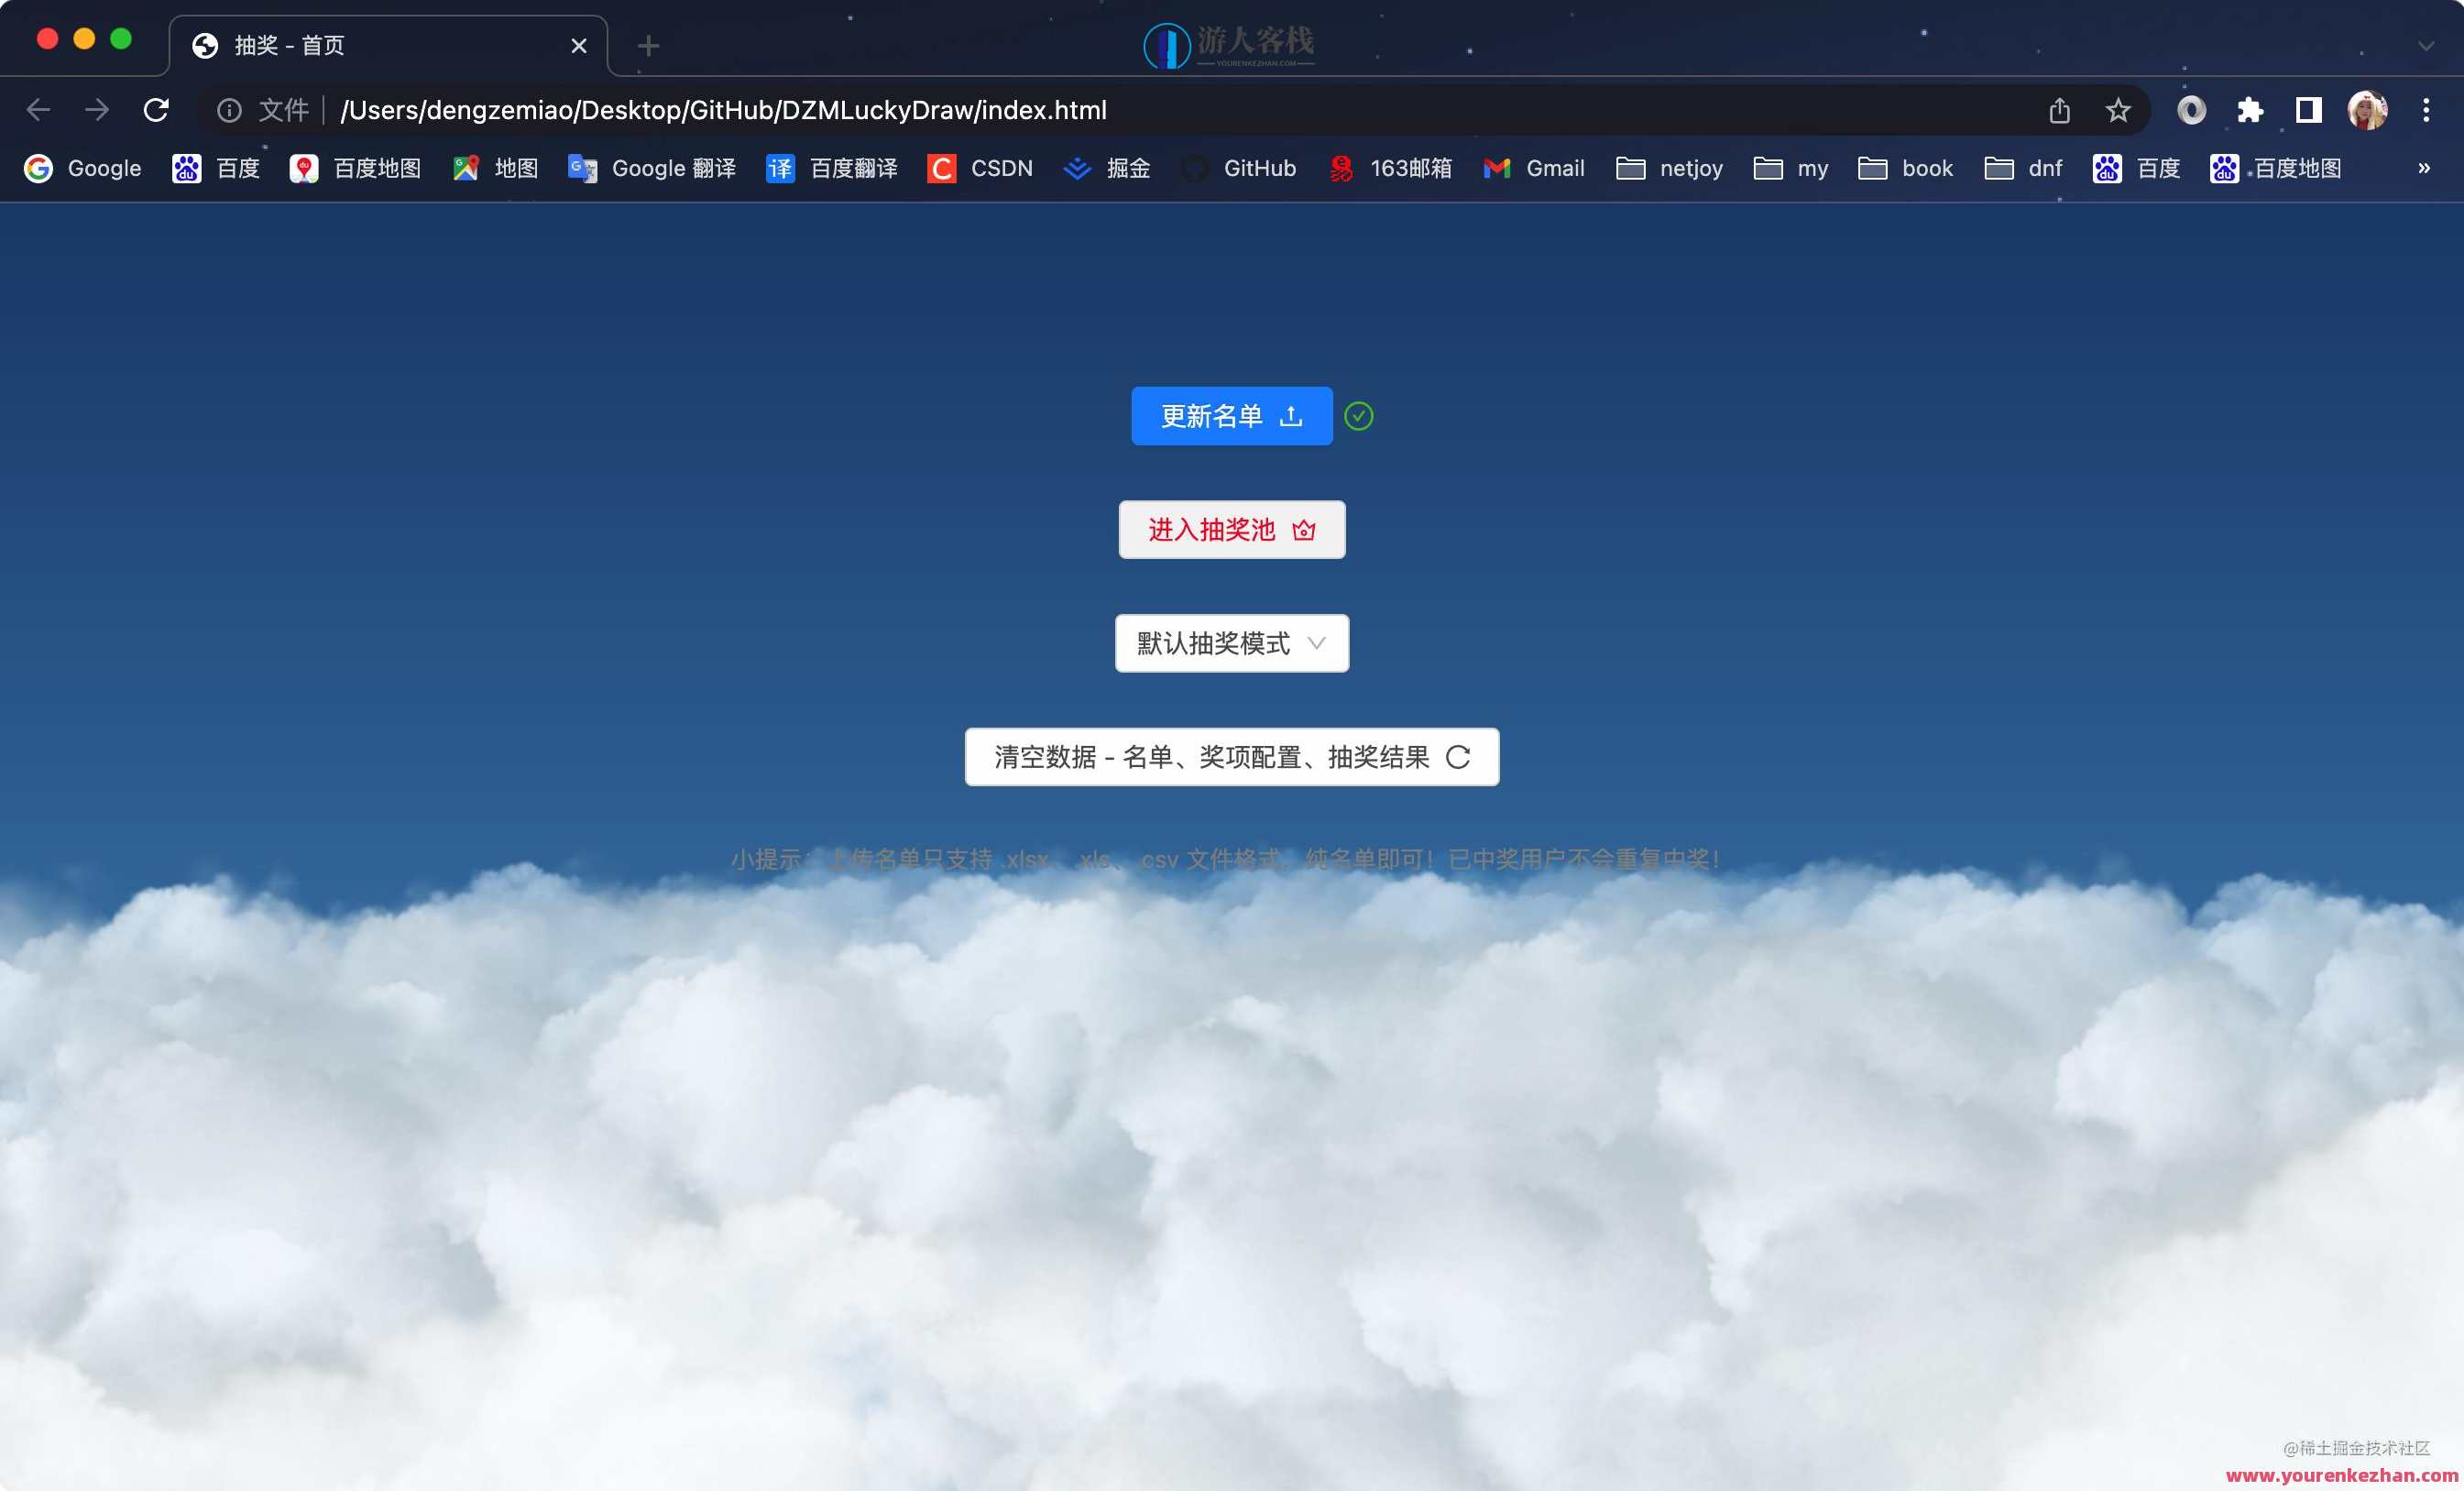Click the 更新名单 upload button
Viewport: 2464px width, 1491px height.
[1231, 415]
